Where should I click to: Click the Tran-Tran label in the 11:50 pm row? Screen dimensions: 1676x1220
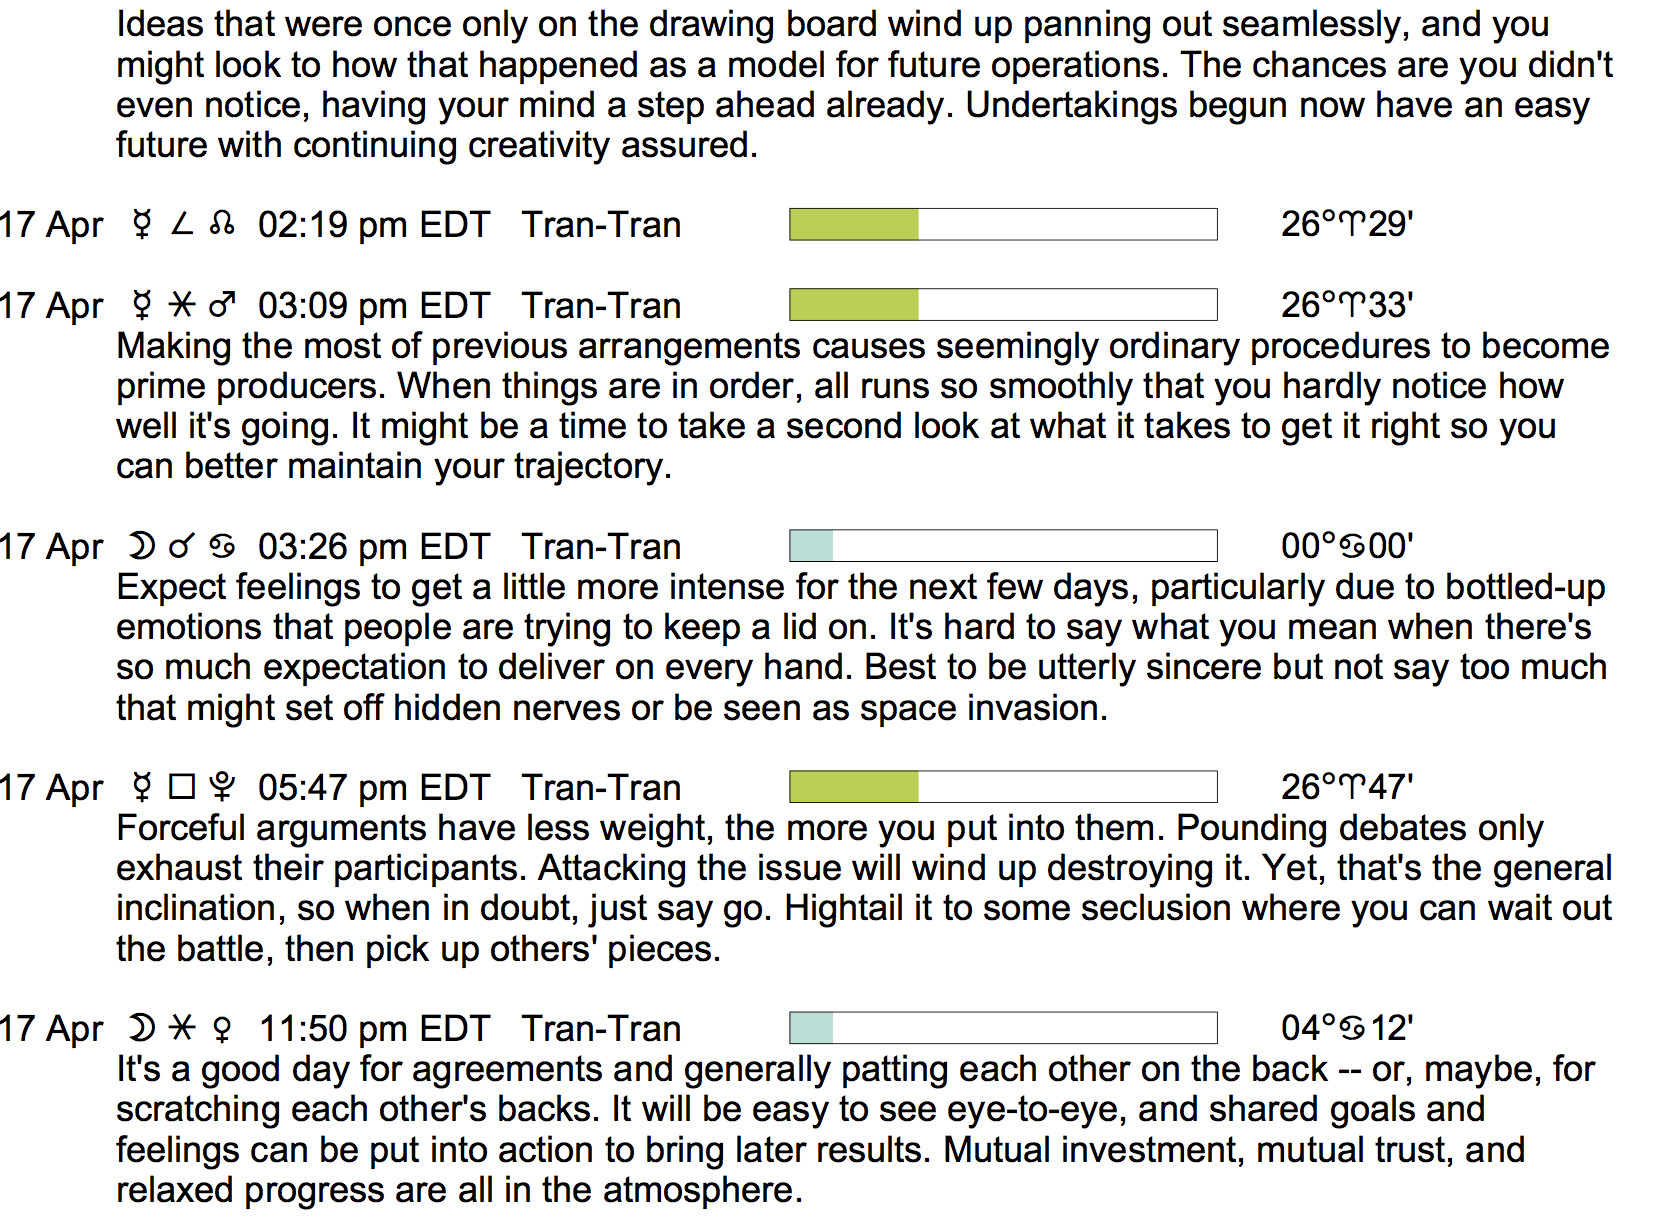click(601, 1029)
